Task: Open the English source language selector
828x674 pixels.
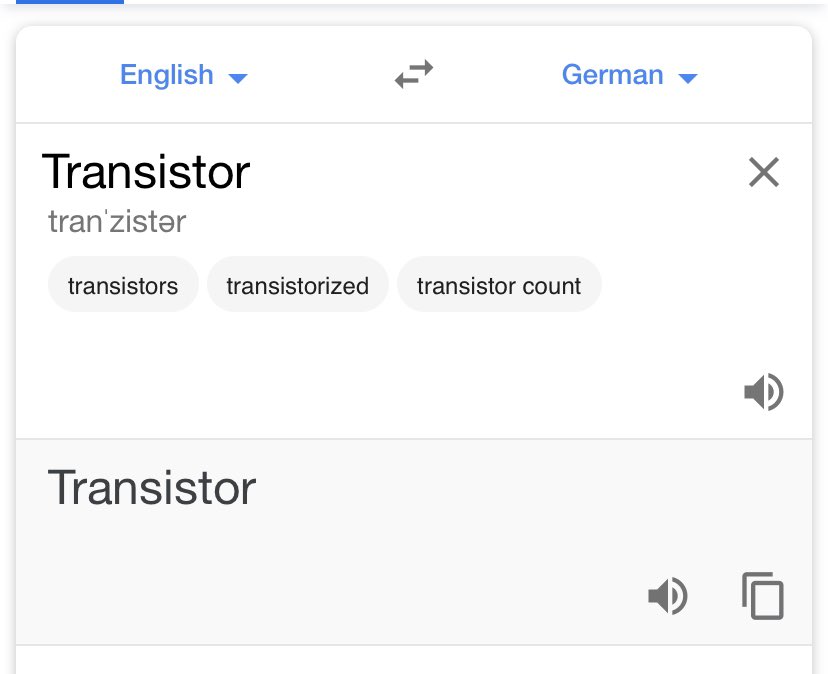Action: [x=167, y=76]
